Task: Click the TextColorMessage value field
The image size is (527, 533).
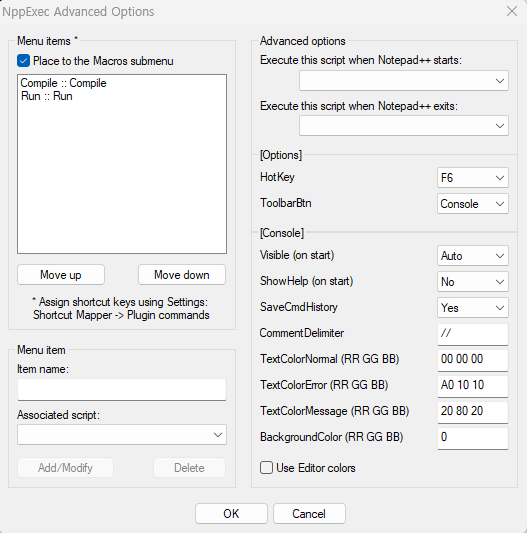Action: [473, 412]
